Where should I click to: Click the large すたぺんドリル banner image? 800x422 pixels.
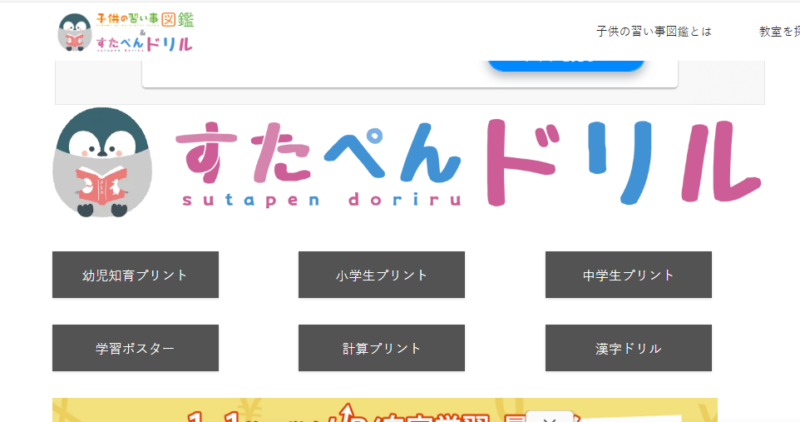point(407,162)
